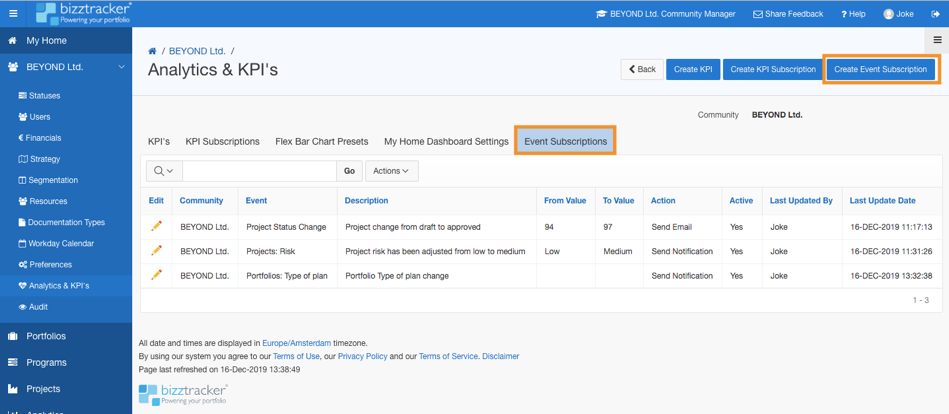Open Projects in the sidebar

point(66,389)
